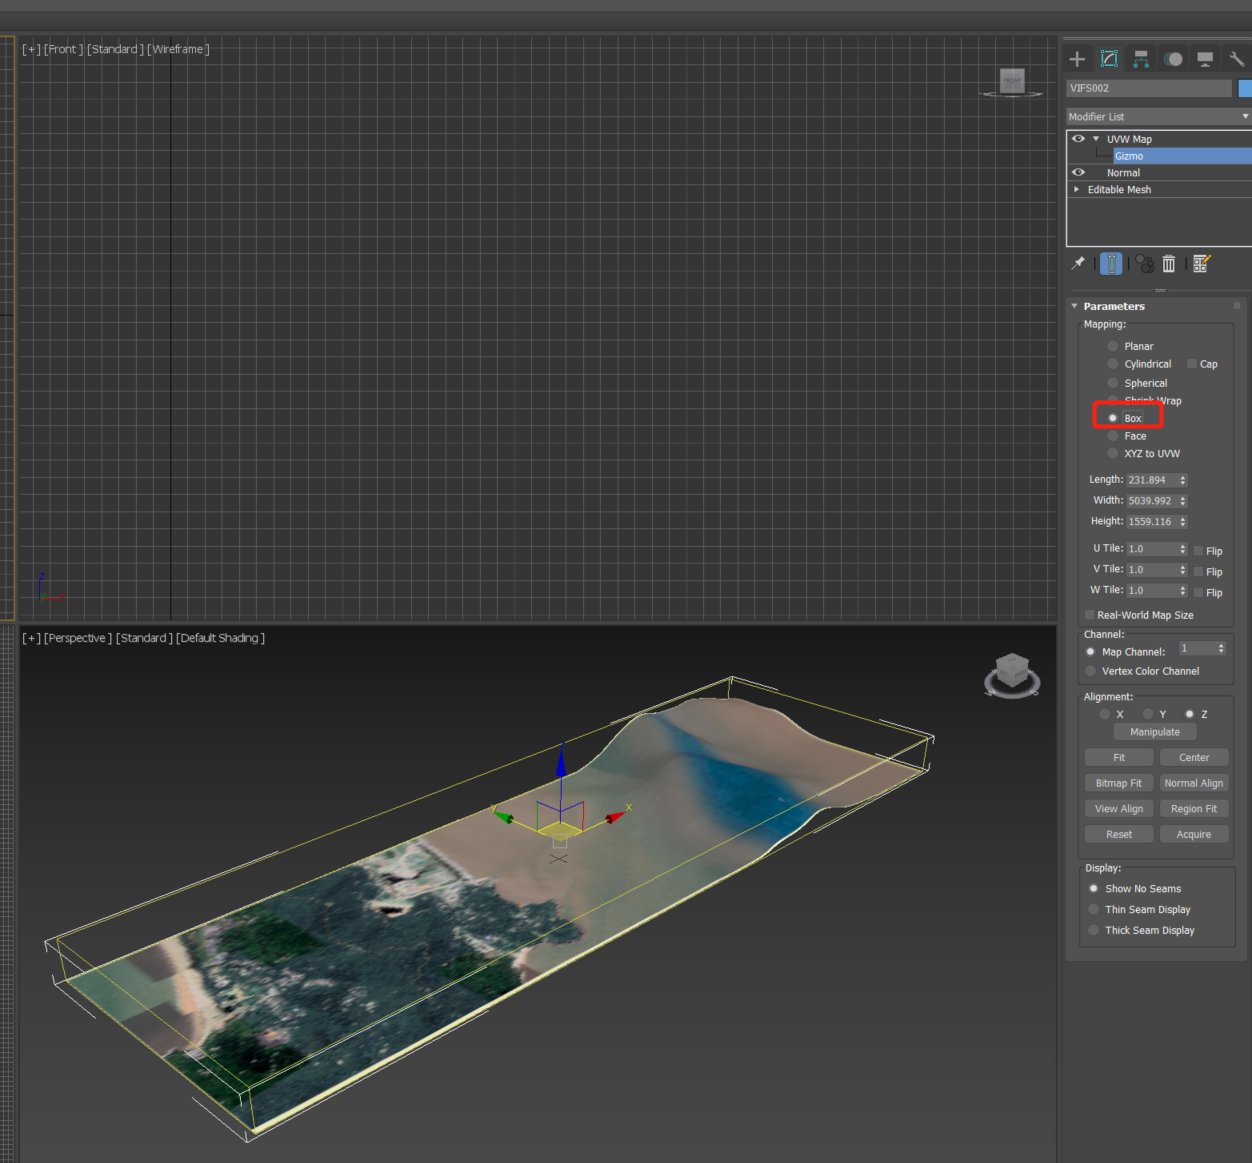Collapse the UVW Map modifier tree

pos(1095,138)
